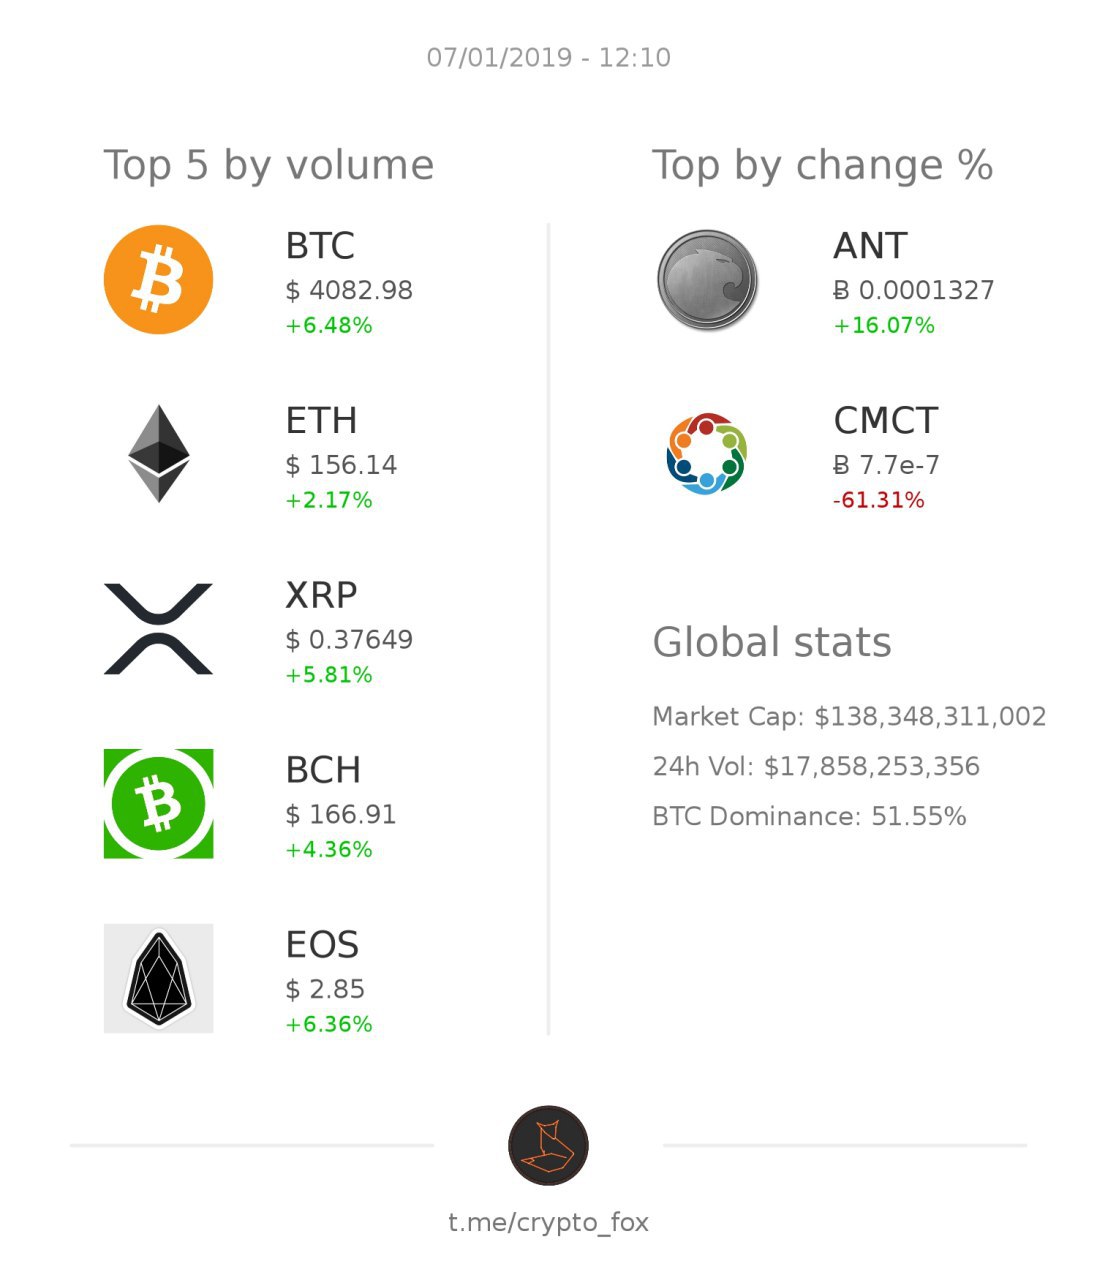This screenshot has height=1280, width=1097.
Task: Click the orange Bitcoin BTC logo
Action: 158,279
